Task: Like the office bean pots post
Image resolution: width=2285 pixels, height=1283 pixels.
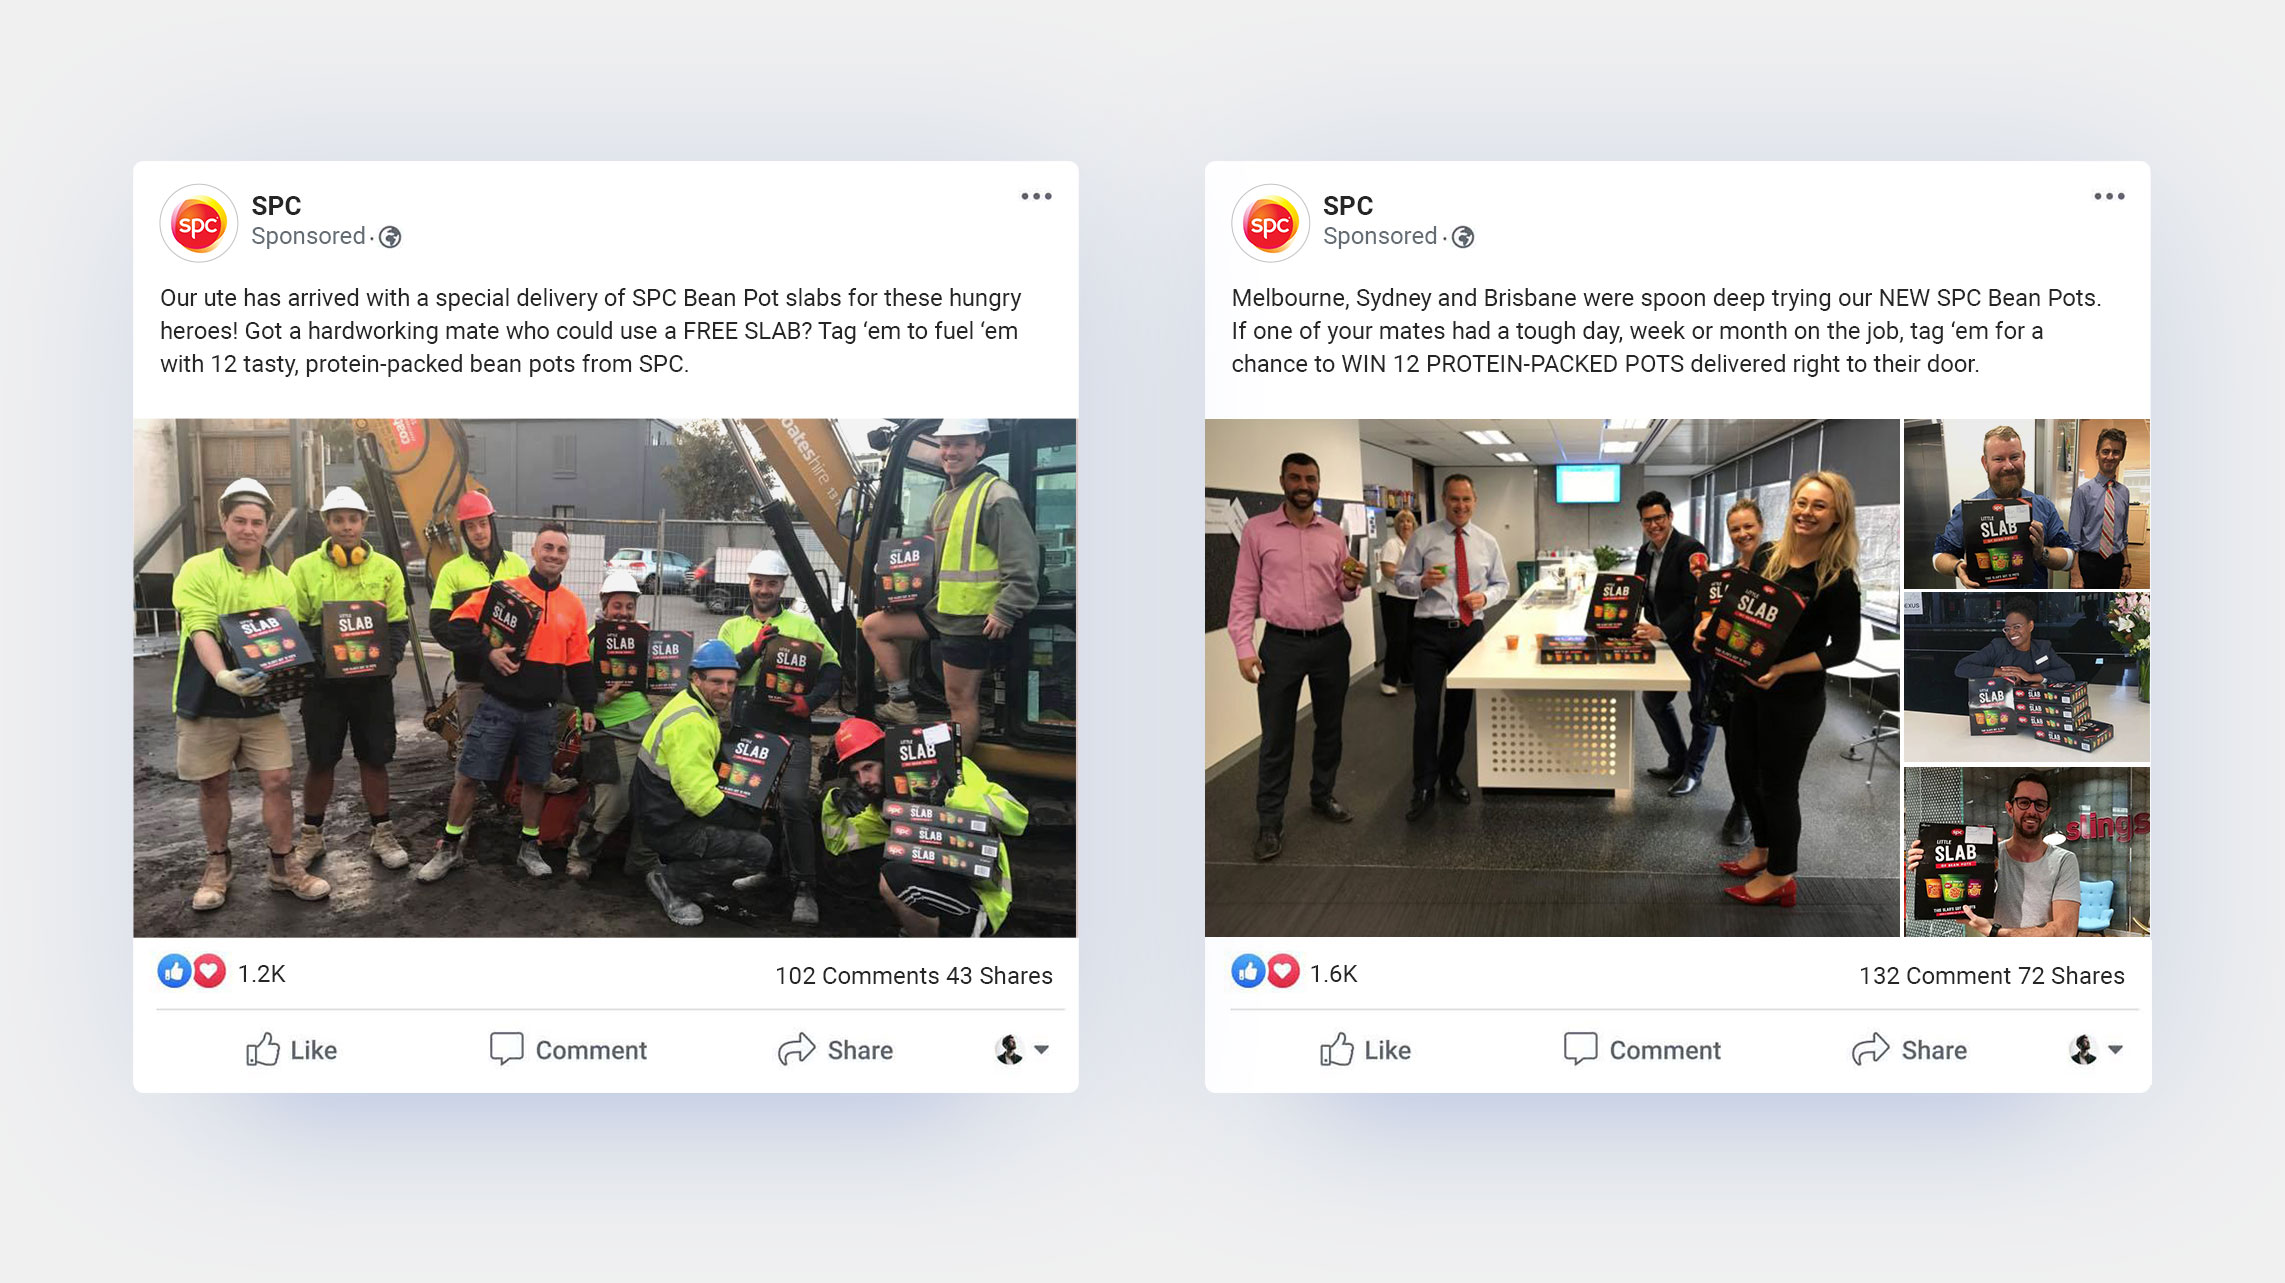Action: [1365, 1049]
